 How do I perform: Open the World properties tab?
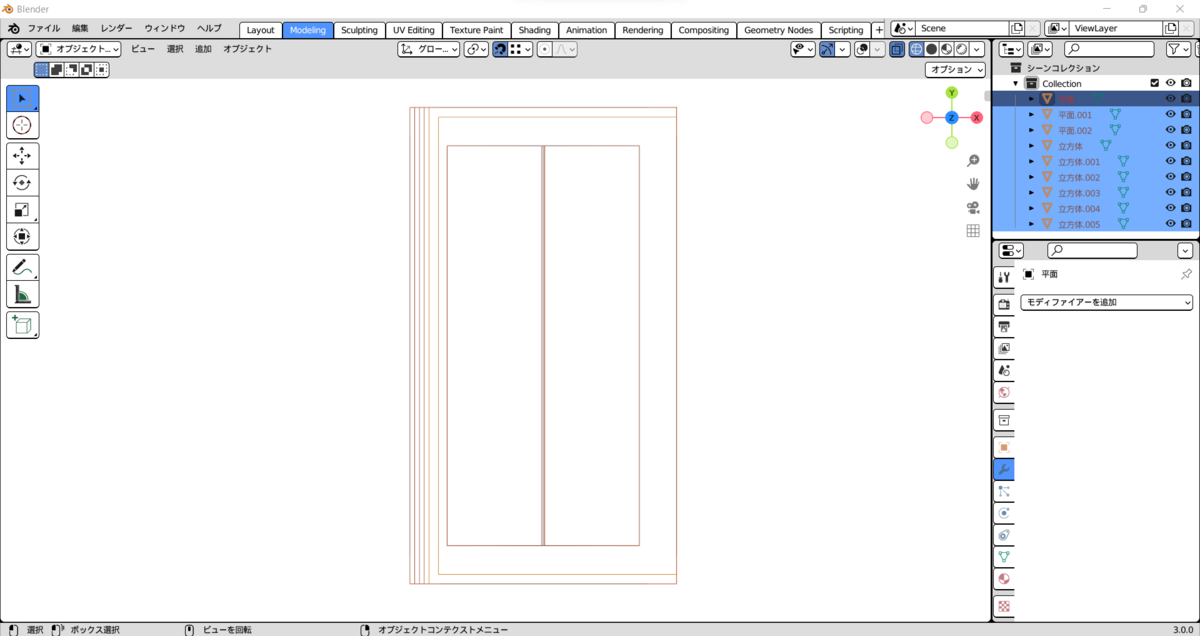click(1004, 392)
